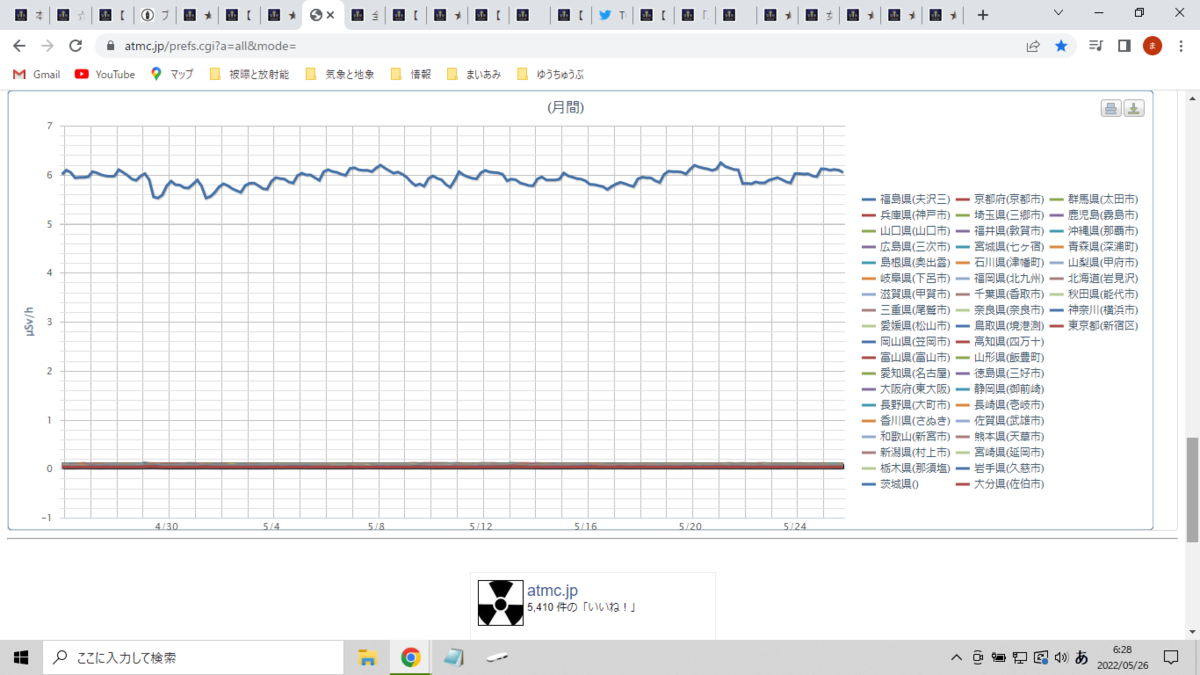Image resolution: width=1200 pixels, height=675 pixels.
Task: Toggle 兵庫県(神戸市) series in legend
Action: tap(905, 215)
